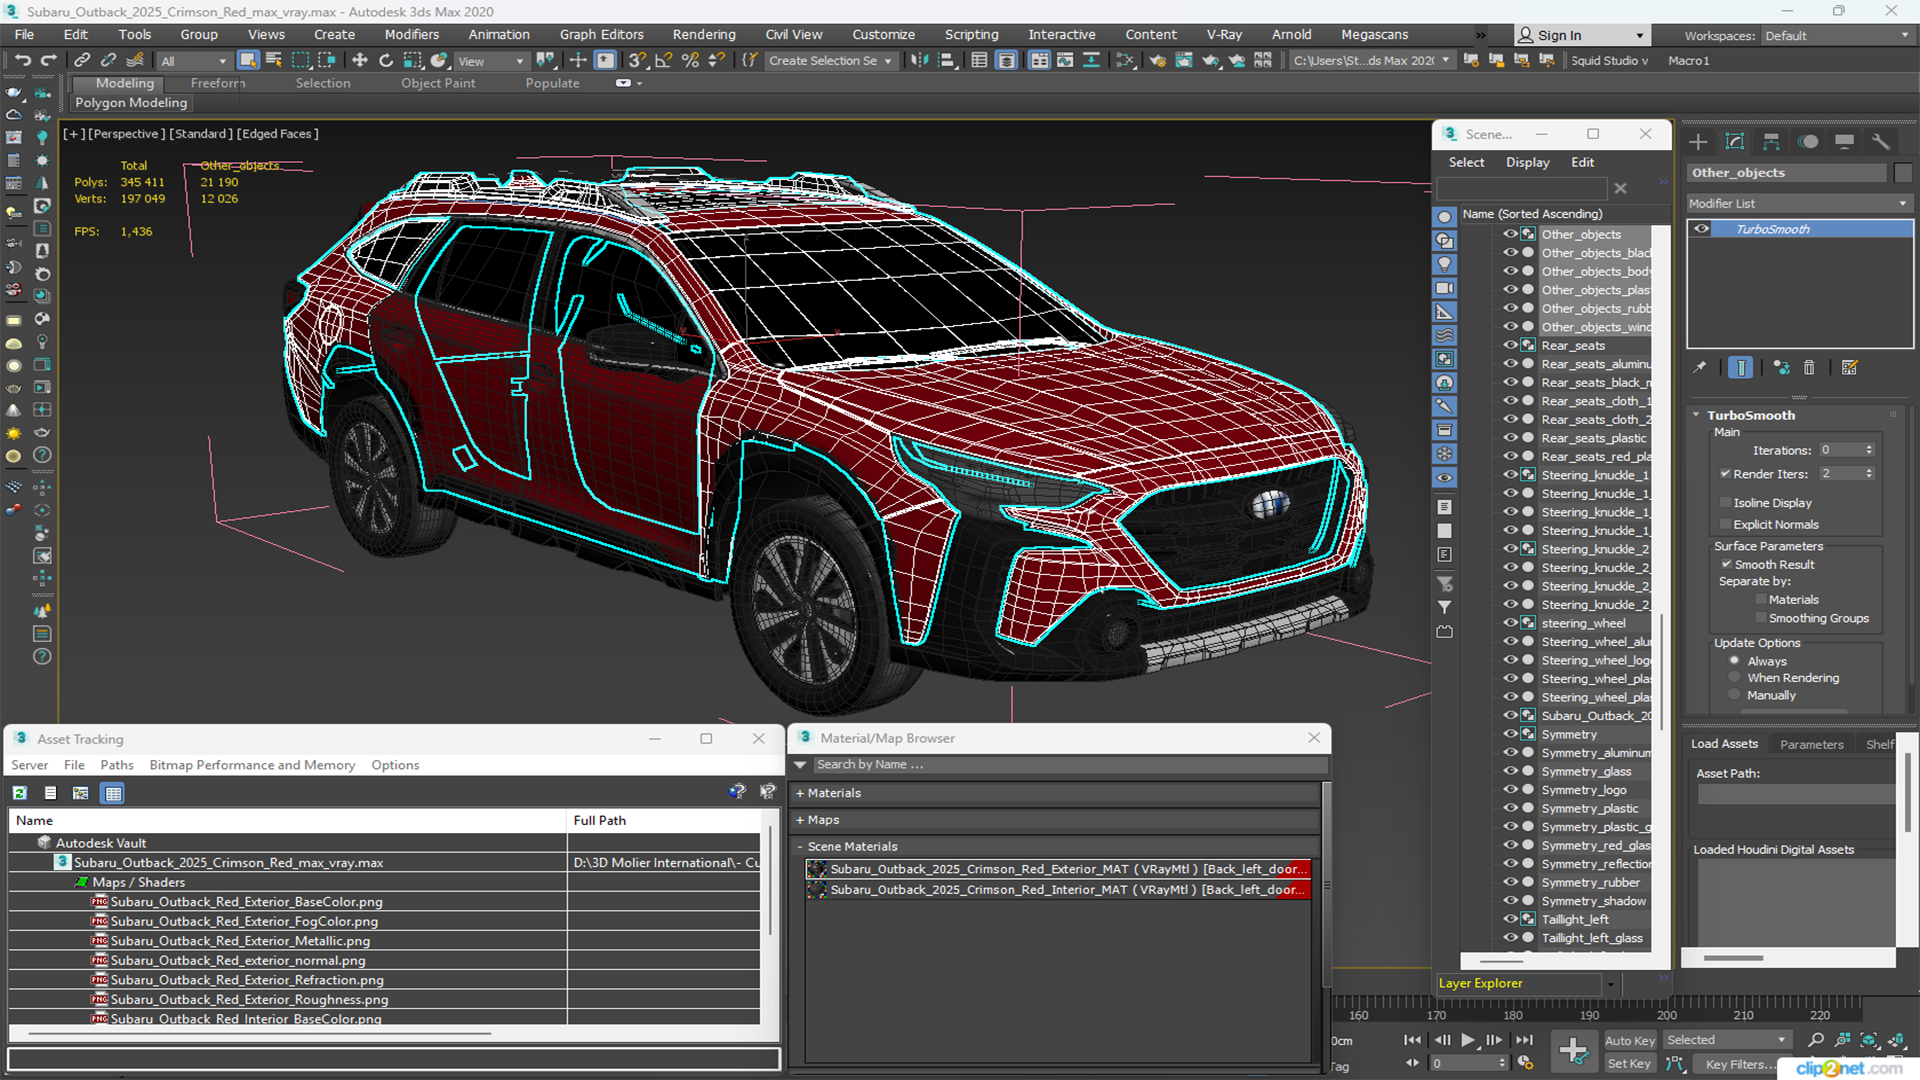
Task: Open the Utilities wrench panel tab
Action: click(x=1881, y=142)
